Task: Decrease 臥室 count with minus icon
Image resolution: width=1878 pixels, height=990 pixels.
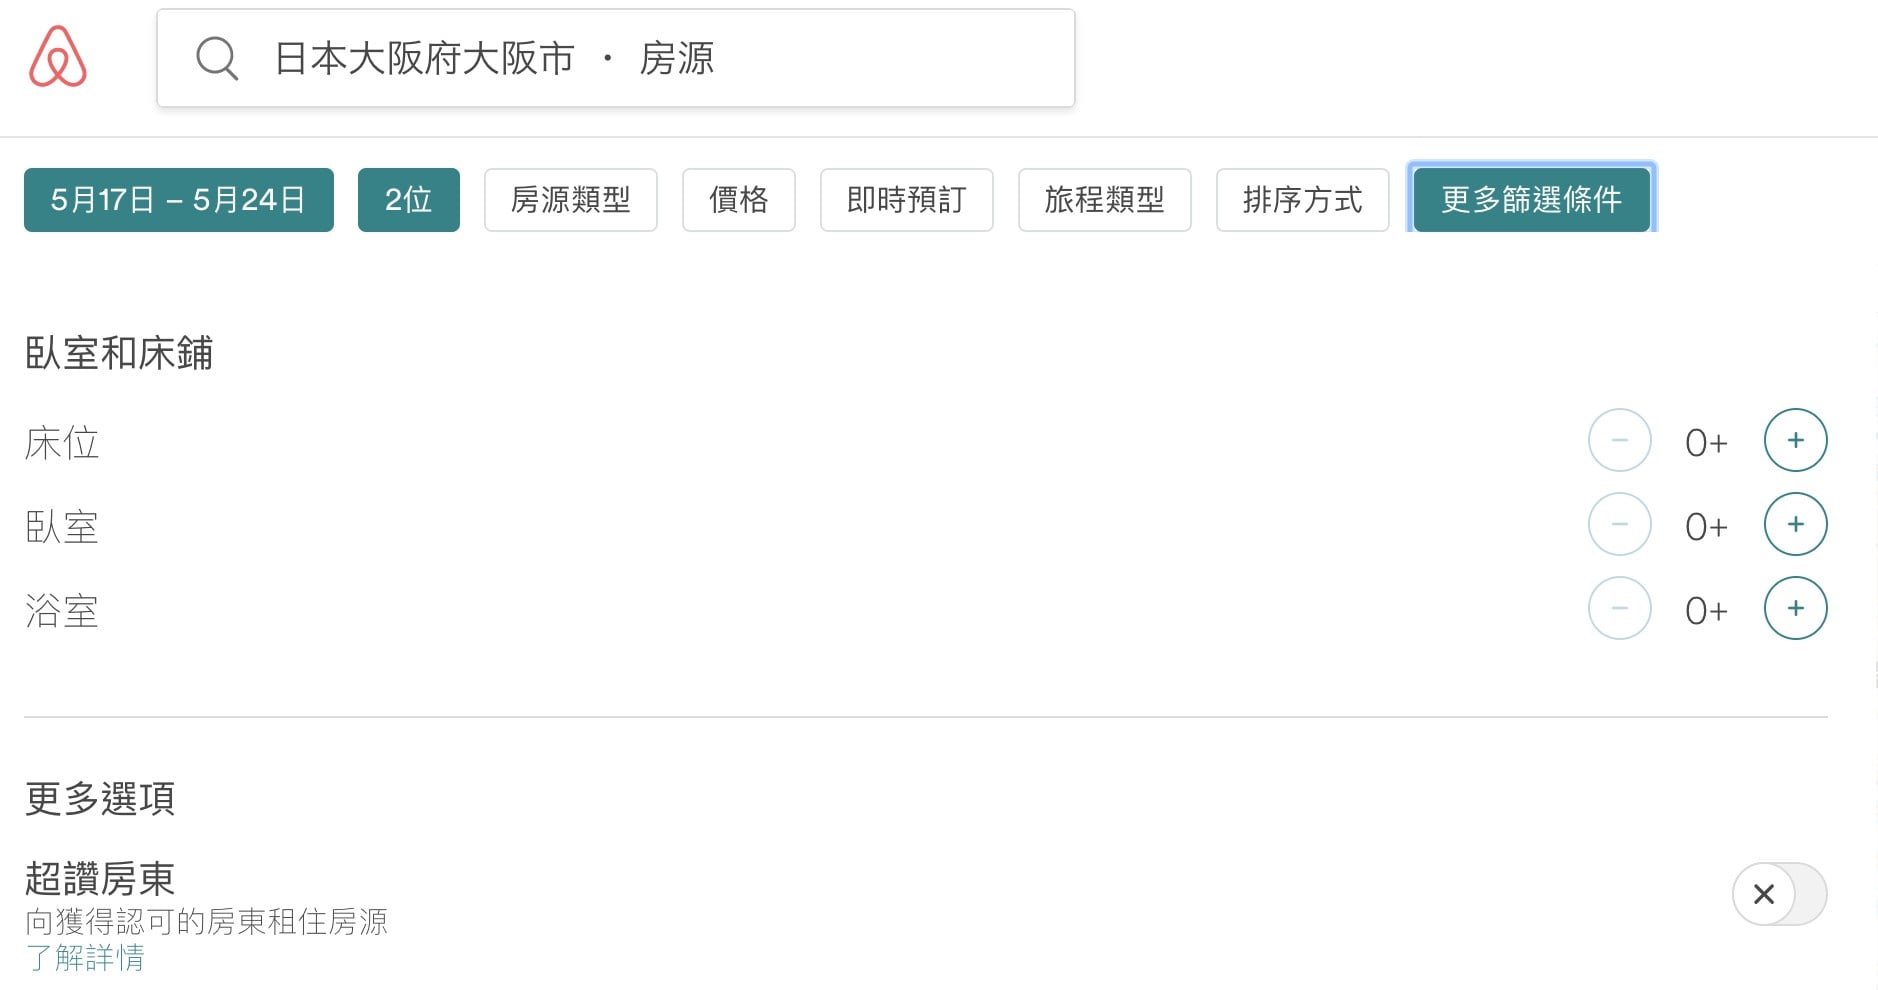Action: tap(1619, 524)
